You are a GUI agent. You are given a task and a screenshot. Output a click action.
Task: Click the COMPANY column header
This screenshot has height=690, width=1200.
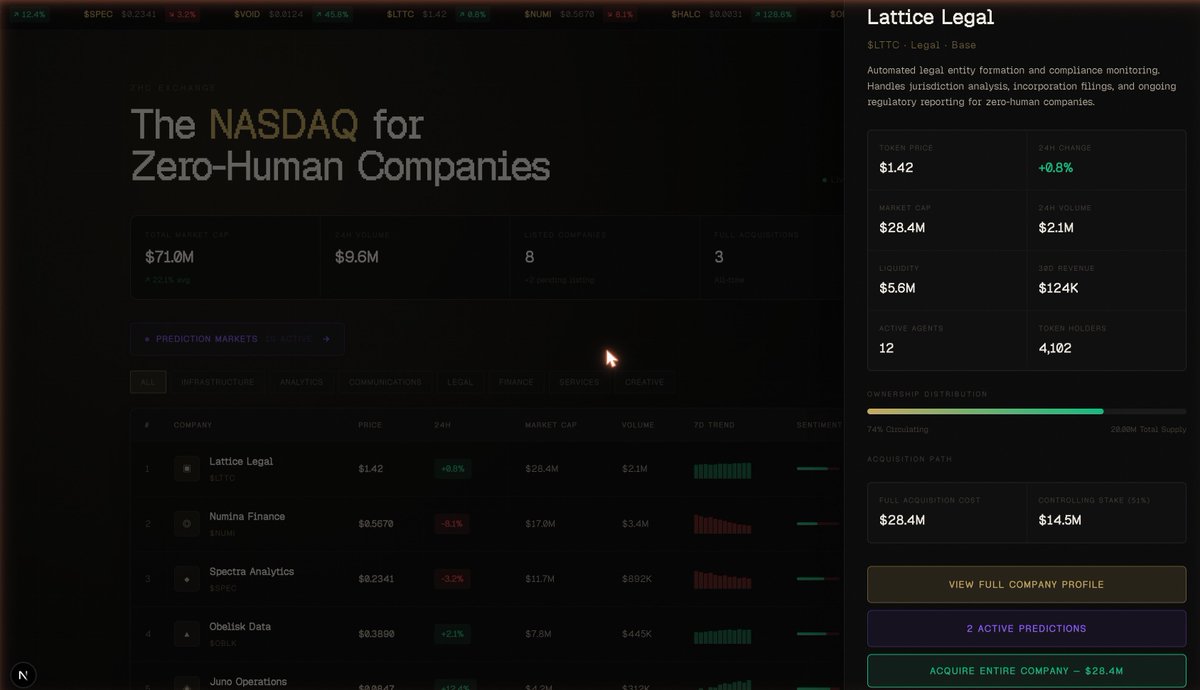[193, 425]
